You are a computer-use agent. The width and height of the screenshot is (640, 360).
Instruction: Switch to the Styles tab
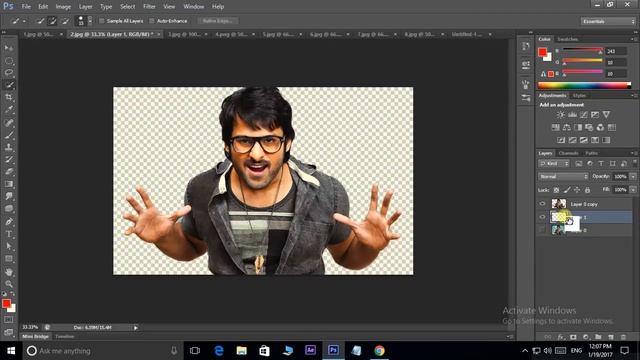click(579, 96)
